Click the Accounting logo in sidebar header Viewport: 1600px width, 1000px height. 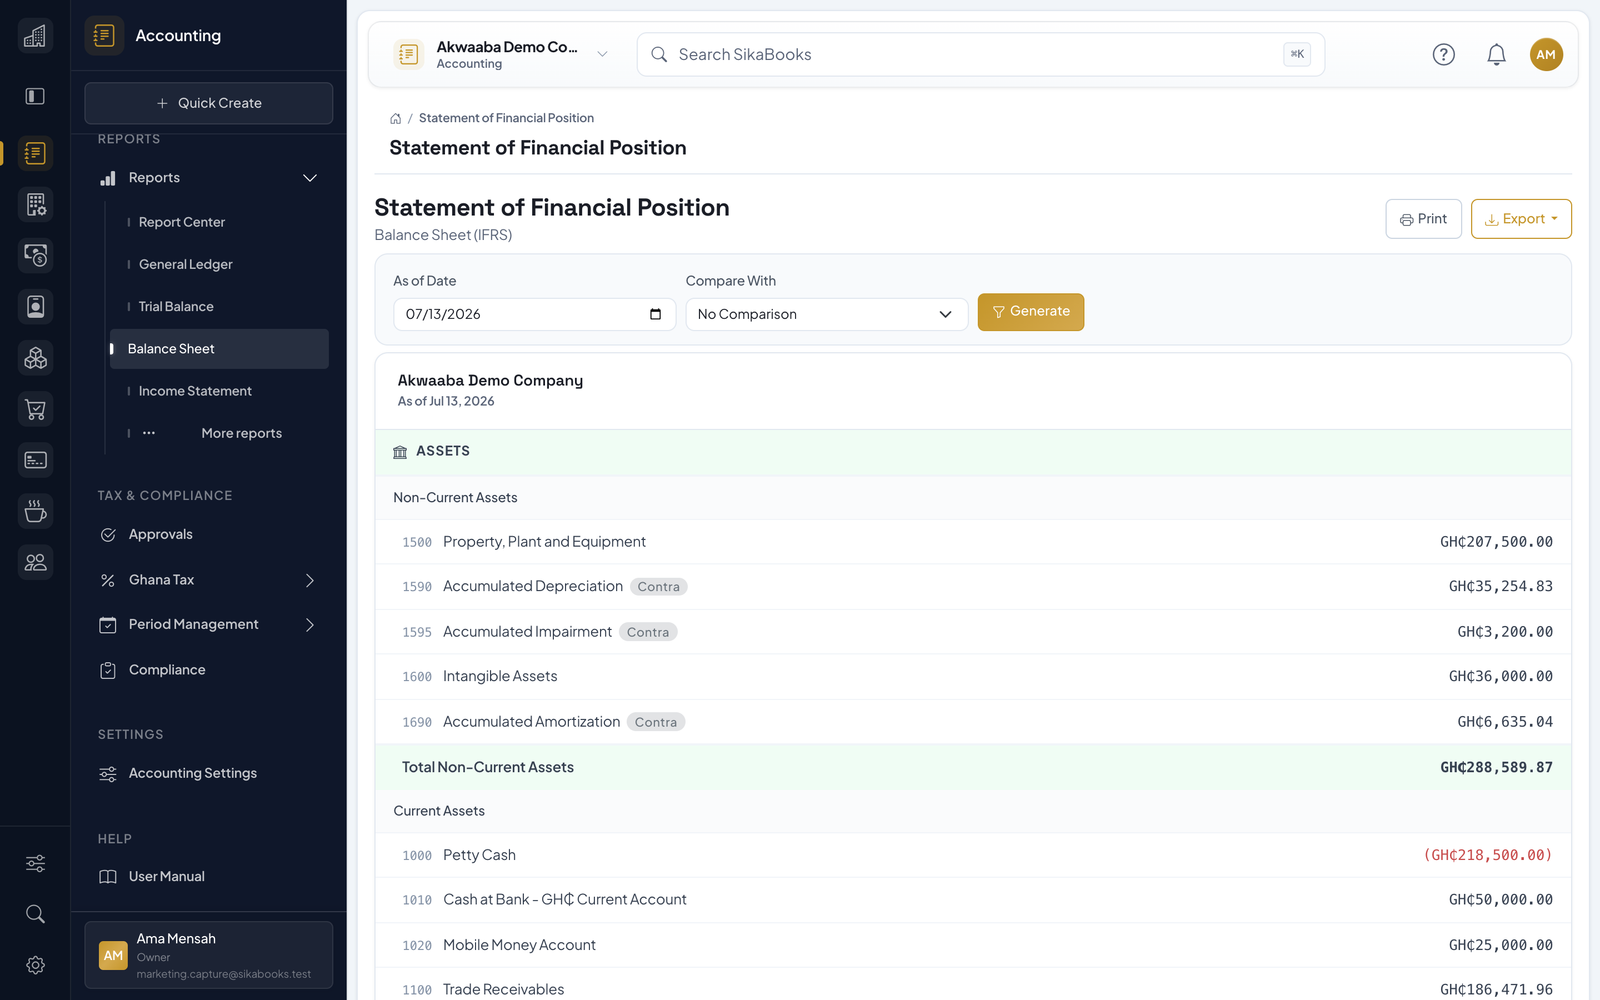point(104,36)
